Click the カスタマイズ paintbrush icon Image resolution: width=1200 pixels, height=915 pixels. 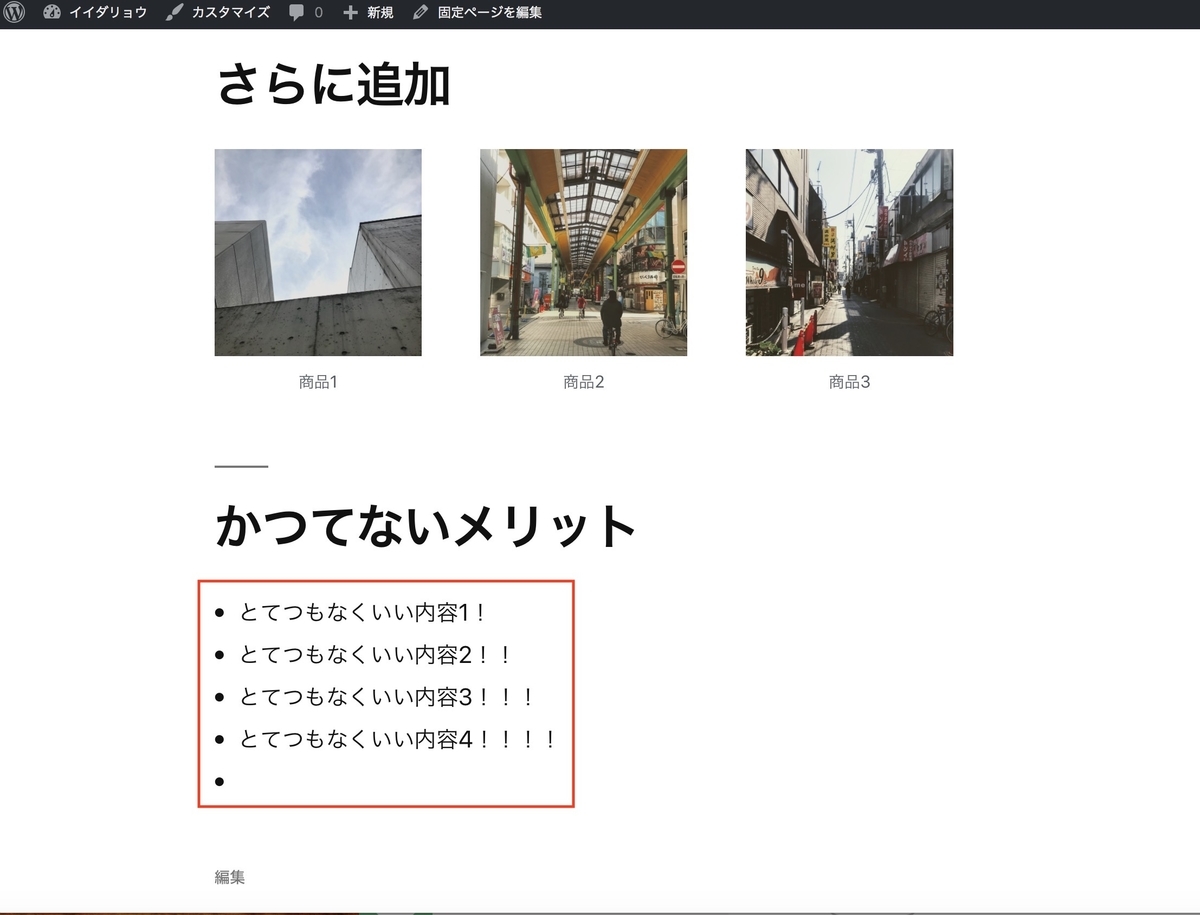[174, 13]
